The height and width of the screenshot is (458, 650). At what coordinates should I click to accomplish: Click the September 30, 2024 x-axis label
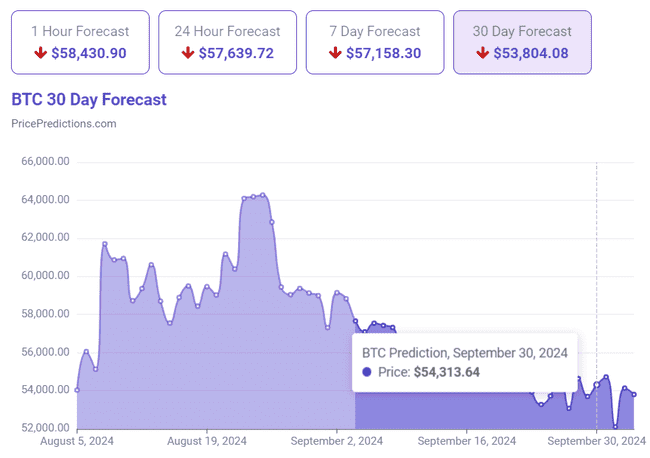pos(597,440)
